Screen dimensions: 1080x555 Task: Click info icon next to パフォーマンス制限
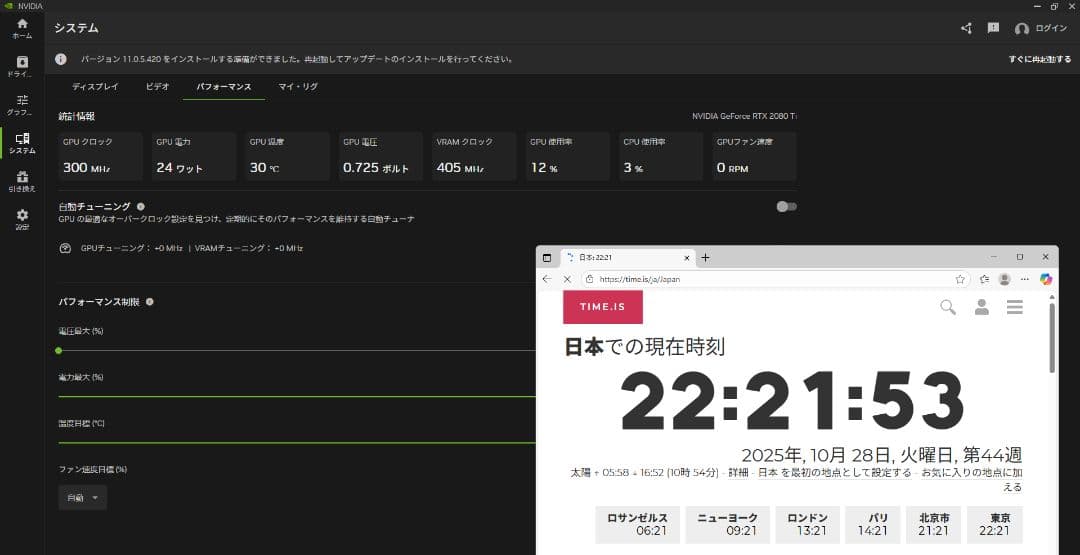click(149, 302)
